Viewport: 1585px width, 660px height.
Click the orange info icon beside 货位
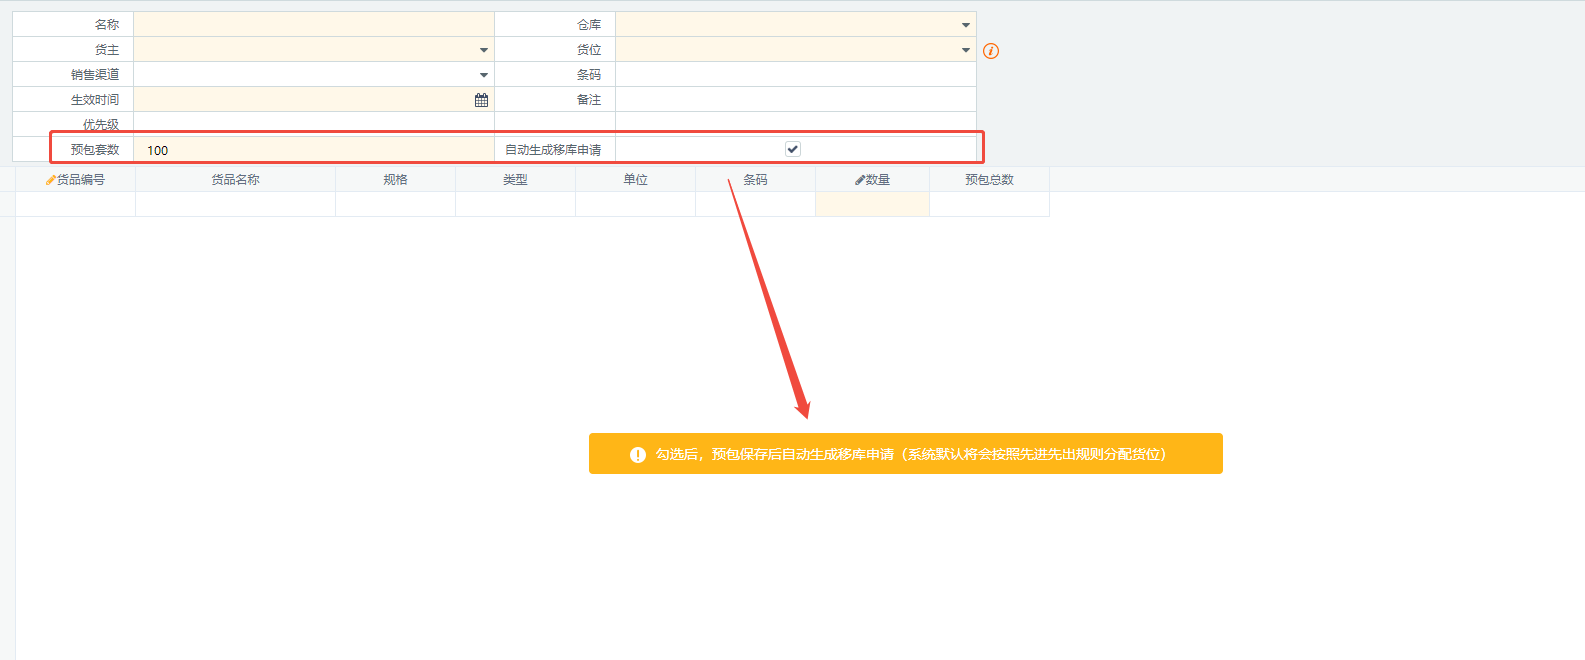click(x=991, y=51)
